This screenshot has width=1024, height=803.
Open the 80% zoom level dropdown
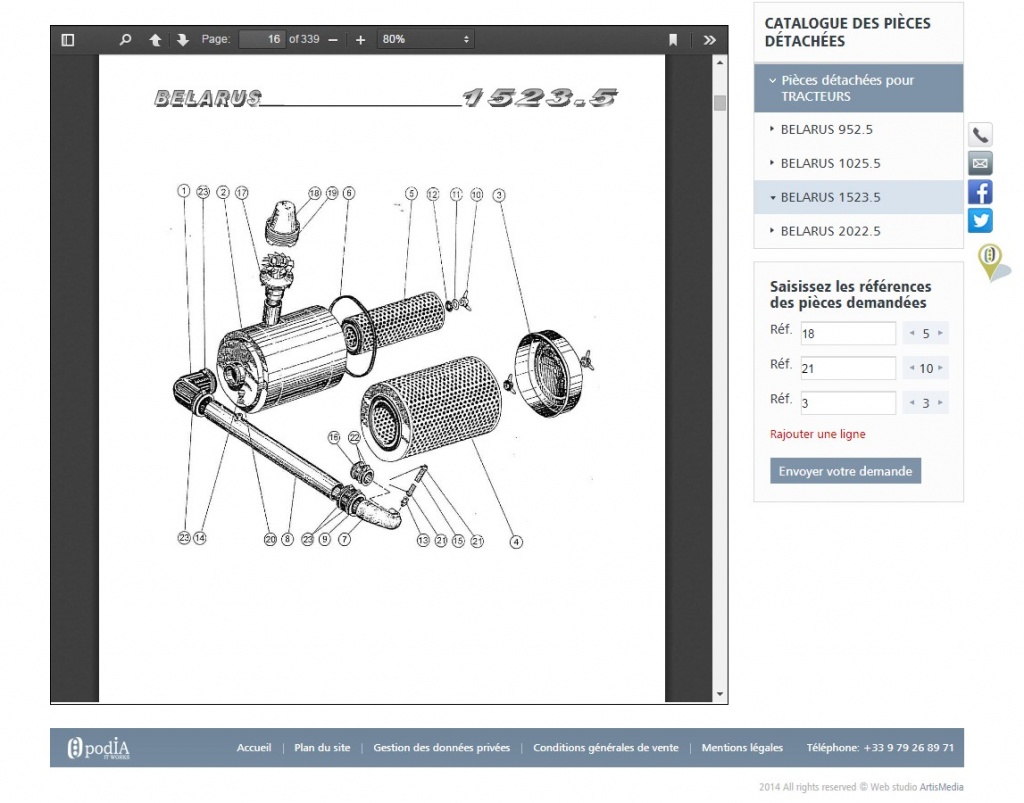[x=425, y=39]
